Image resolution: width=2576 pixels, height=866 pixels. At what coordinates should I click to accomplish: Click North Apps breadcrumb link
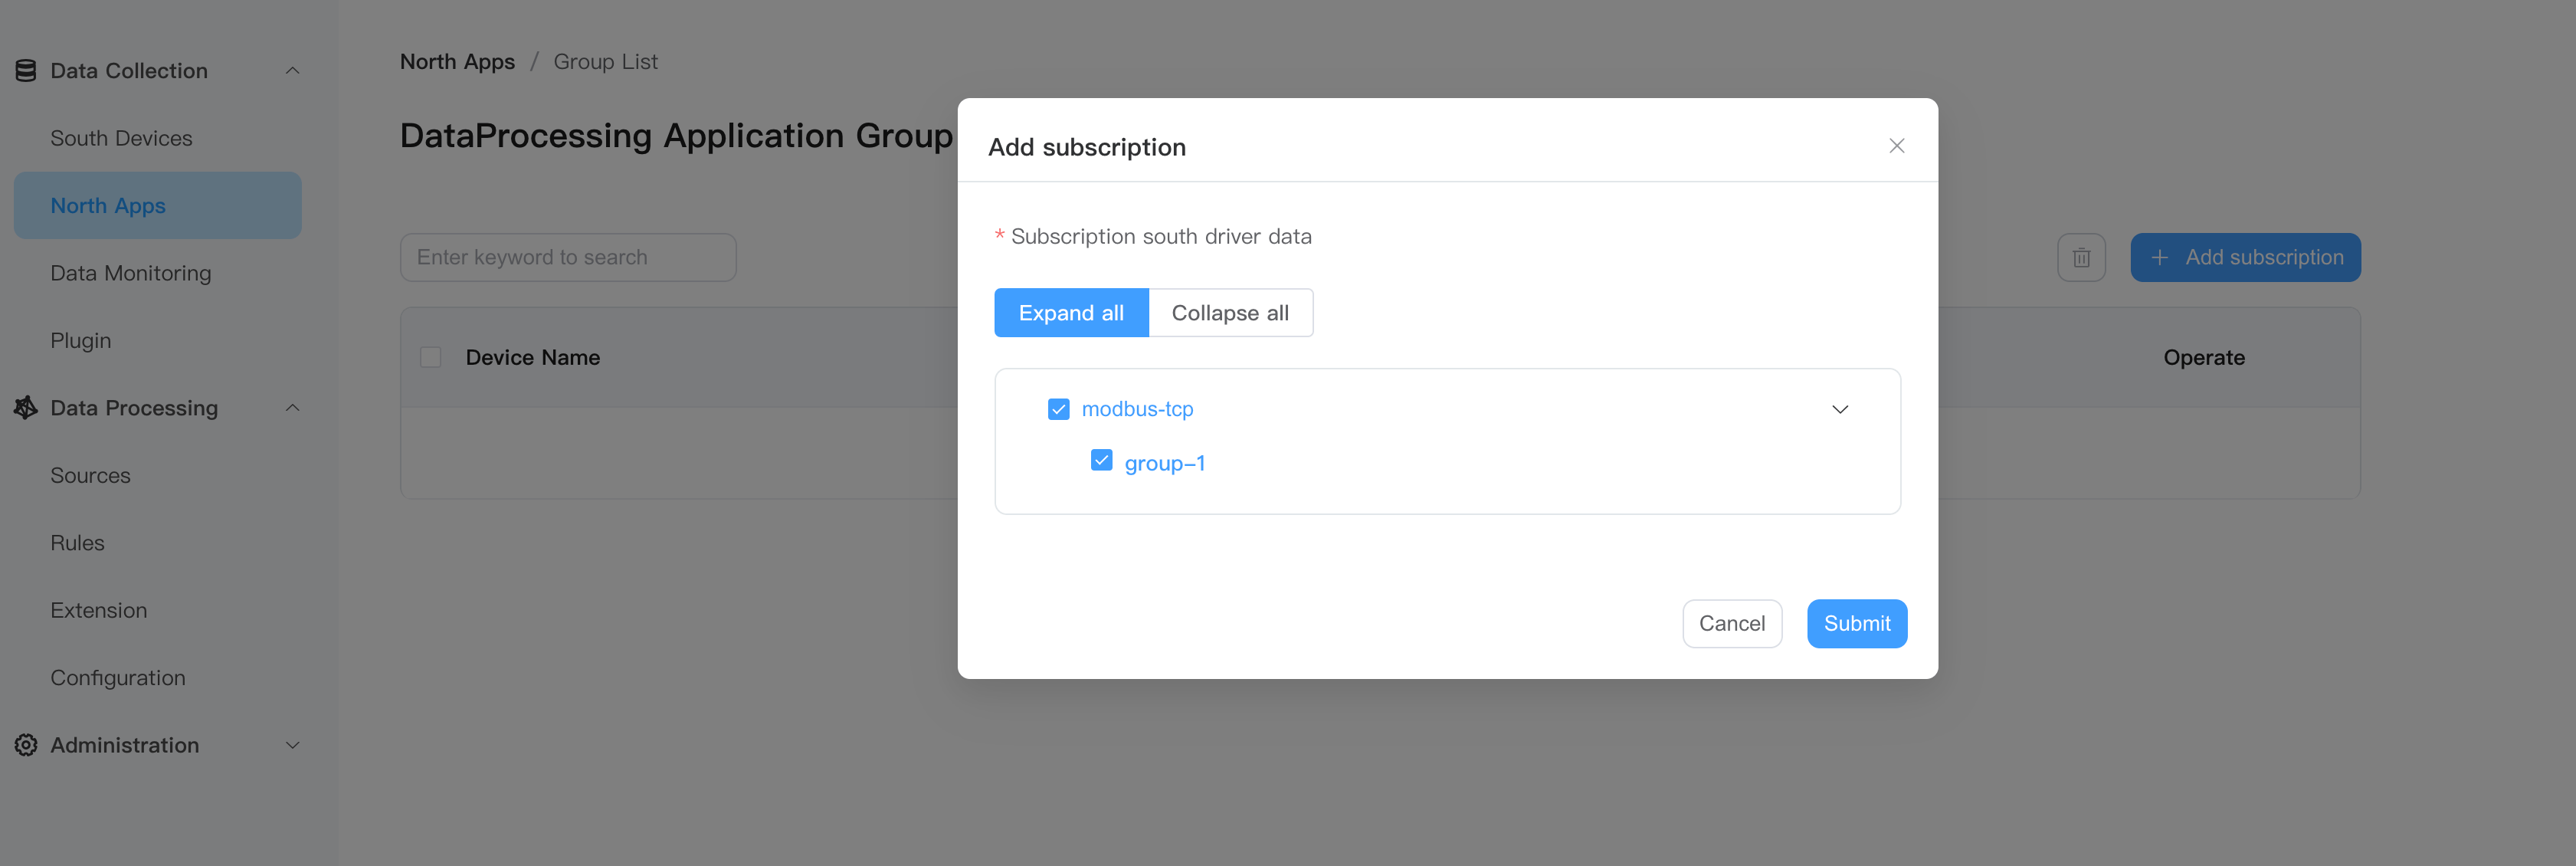click(457, 62)
